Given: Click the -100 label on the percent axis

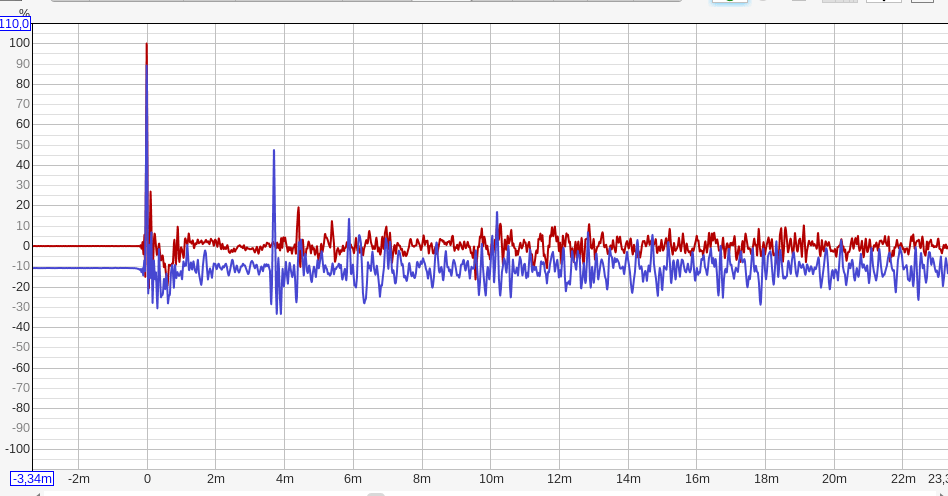Looking at the screenshot, I should point(18,449).
